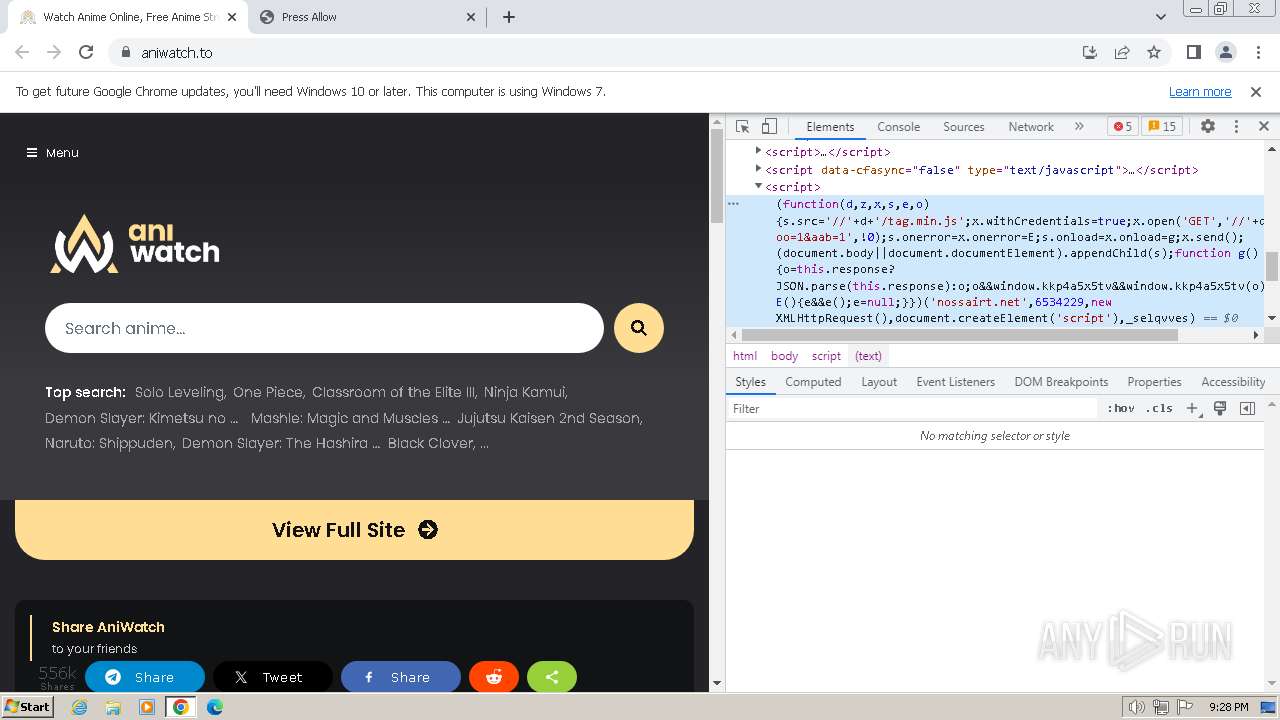Viewport: 1280px width, 720px height.
Task: Click the AniWatch logo
Action: pos(135,243)
